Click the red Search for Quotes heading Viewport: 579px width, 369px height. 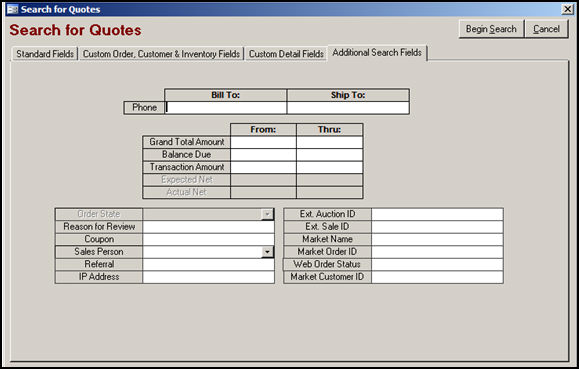75,30
